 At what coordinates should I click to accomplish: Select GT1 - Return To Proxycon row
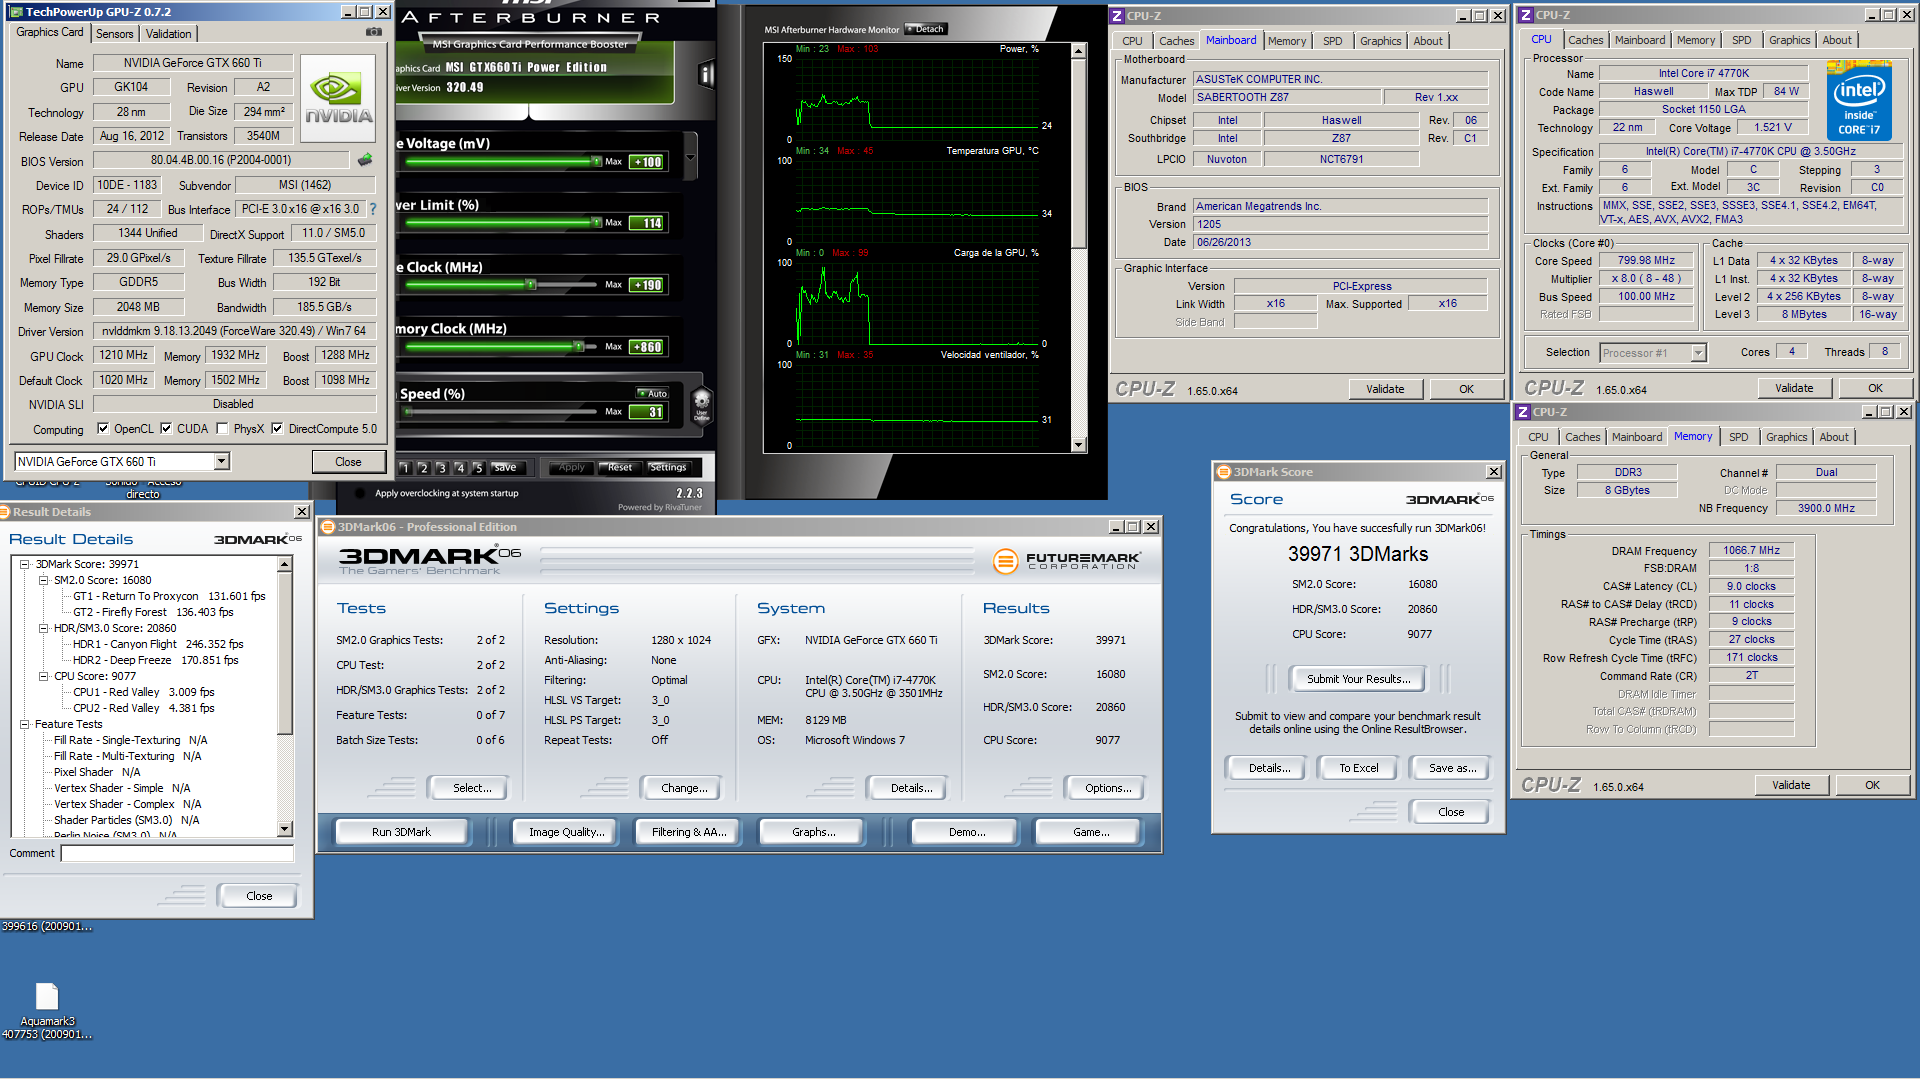[169, 597]
